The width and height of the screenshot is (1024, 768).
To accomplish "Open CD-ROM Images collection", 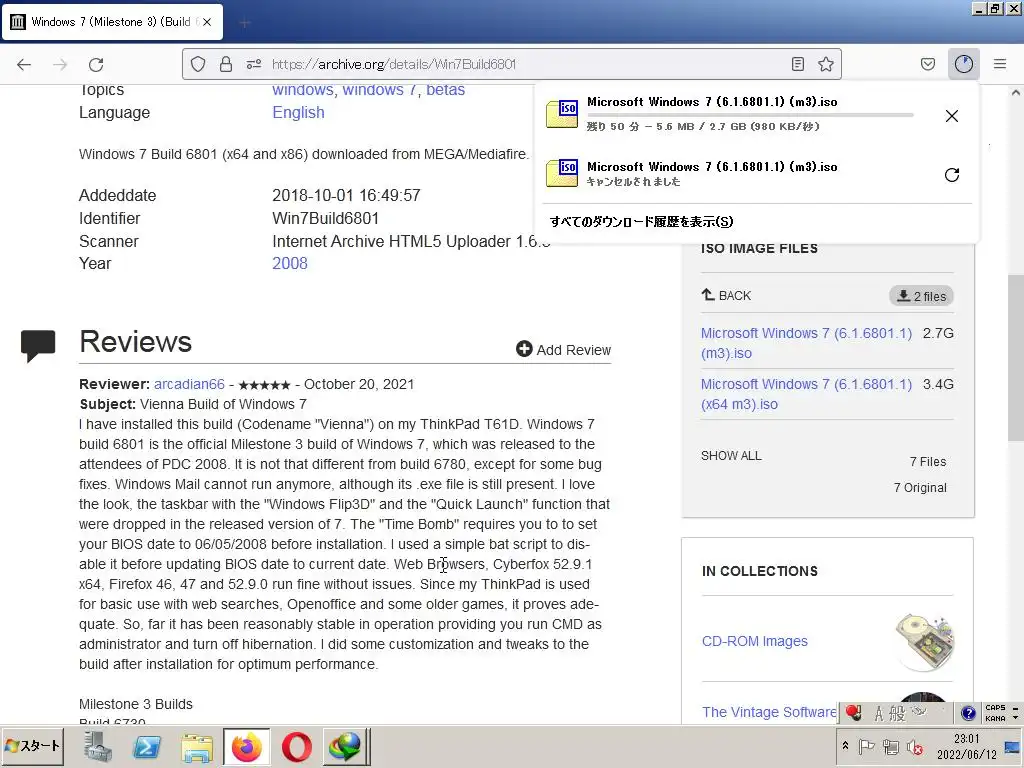I will click(754, 641).
